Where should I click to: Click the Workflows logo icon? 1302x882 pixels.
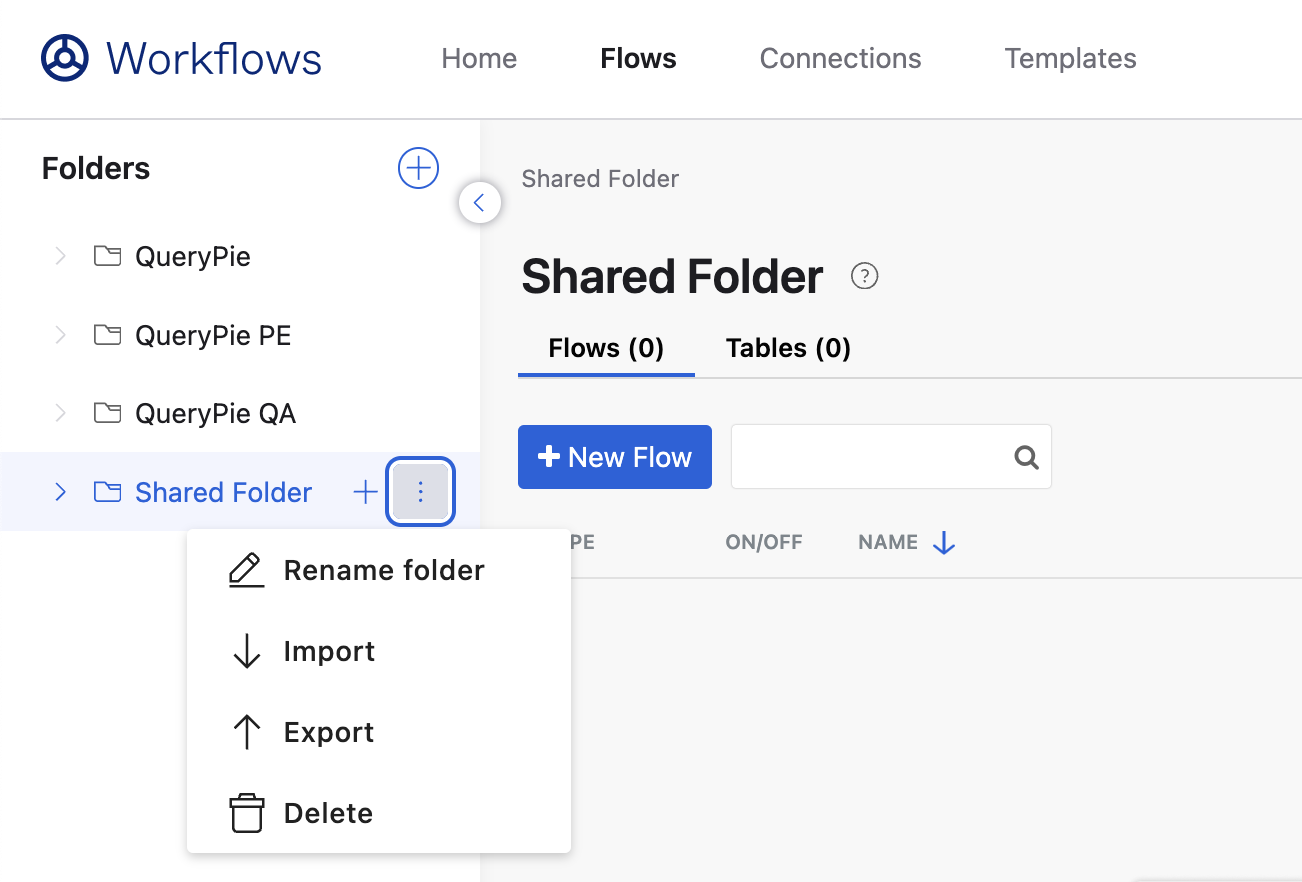[65, 58]
